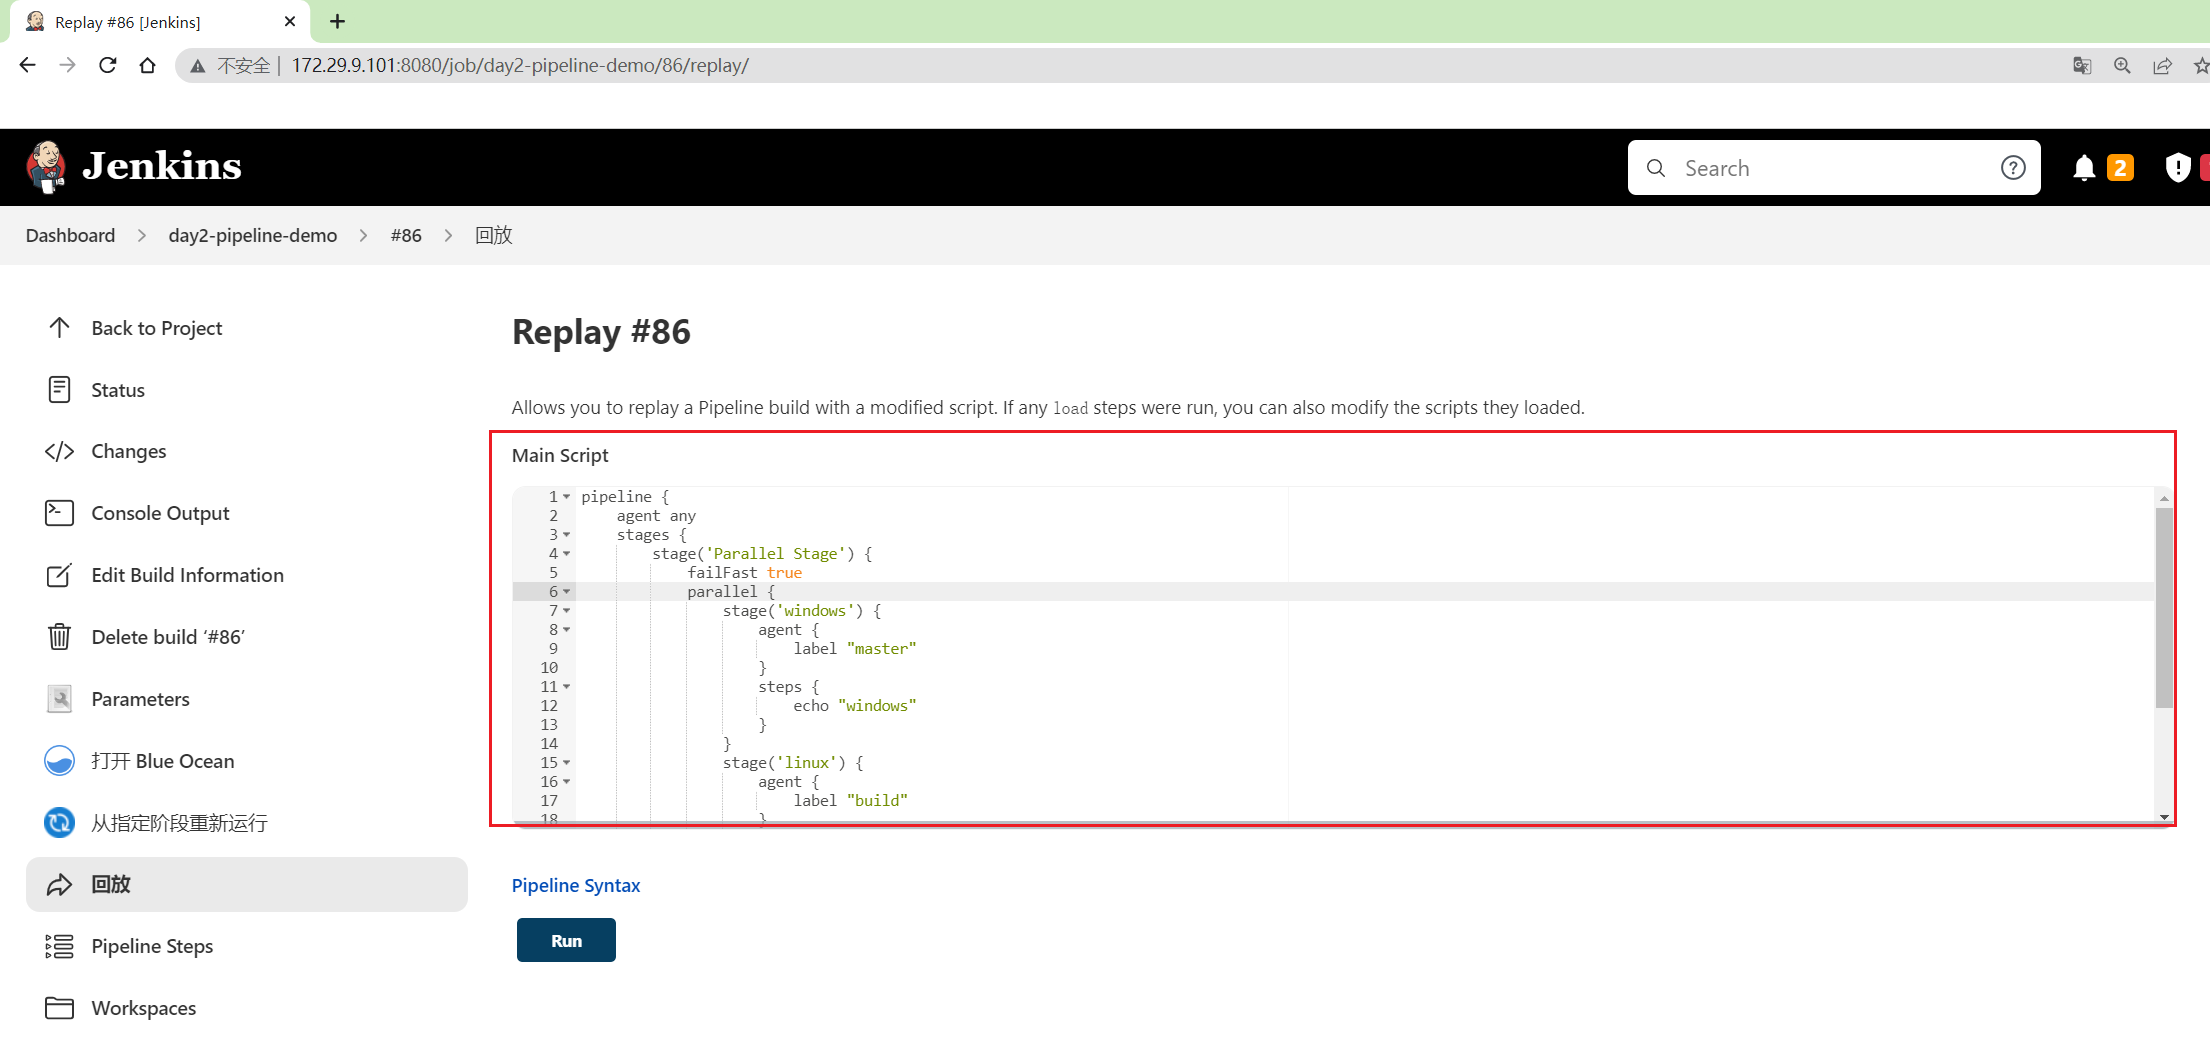Screen dimensions: 2210x1043
Task: Click the share page icon in address bar
Action: click(x=2162, y=66)
